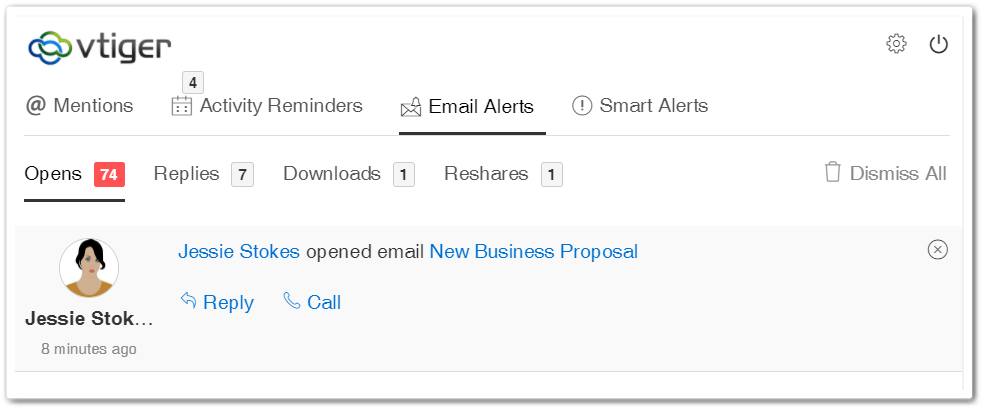Click the vtiger cloud logo
Screen dimensions: 985x411
(99, 48)
